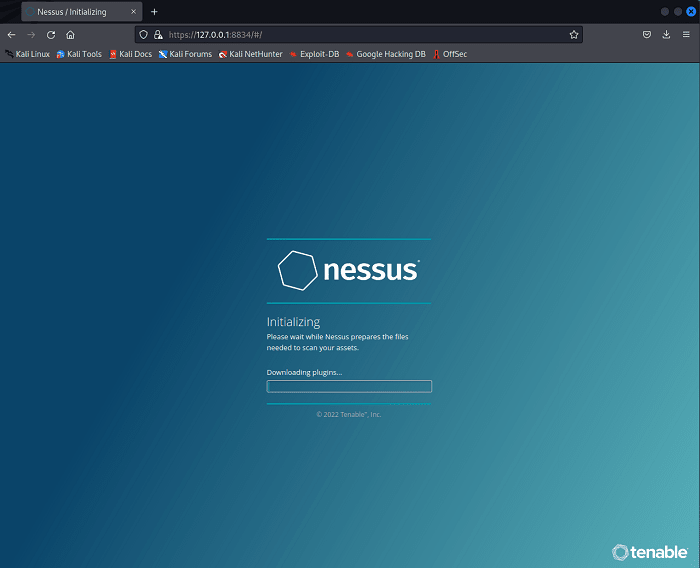This screenshot has height=568, width=700.
Task: Click the Initializing heading text
Action: (293, 322)
